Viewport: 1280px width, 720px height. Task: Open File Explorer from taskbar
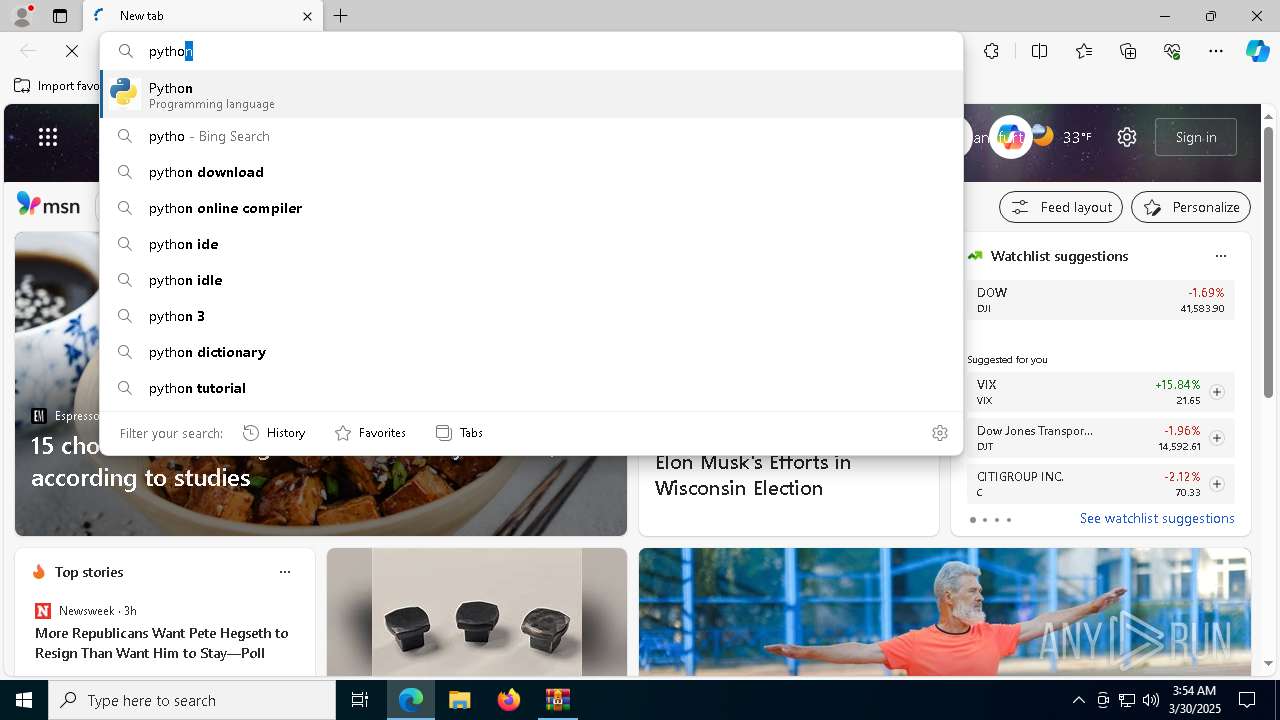tap(459, 700)
